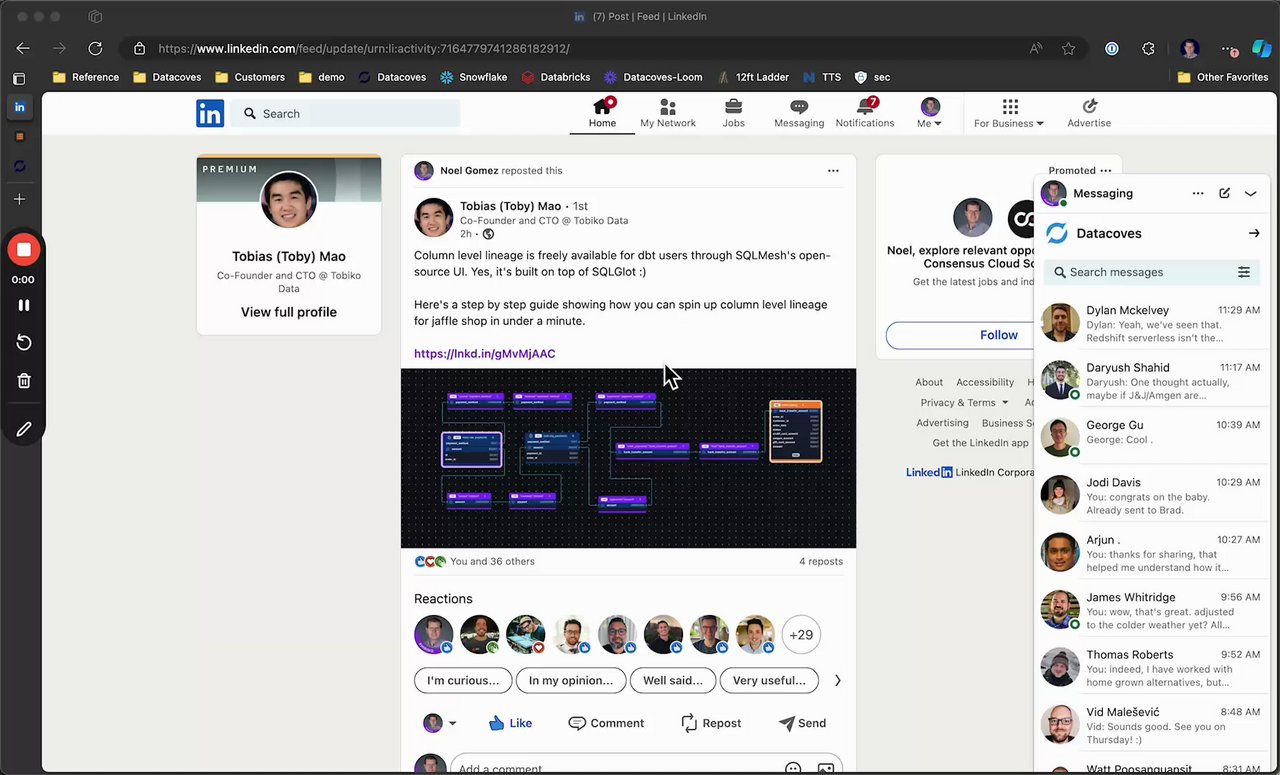The height and width of the screenshot is (775, 1280).
Task: Collapse the Messaging panel
Action: click(1250, 193)
